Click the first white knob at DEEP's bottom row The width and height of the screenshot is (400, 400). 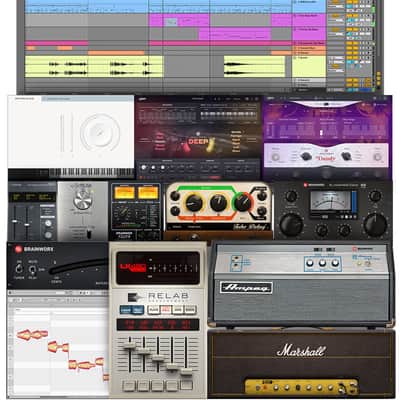pyautogui.click(x=144, y=168)
